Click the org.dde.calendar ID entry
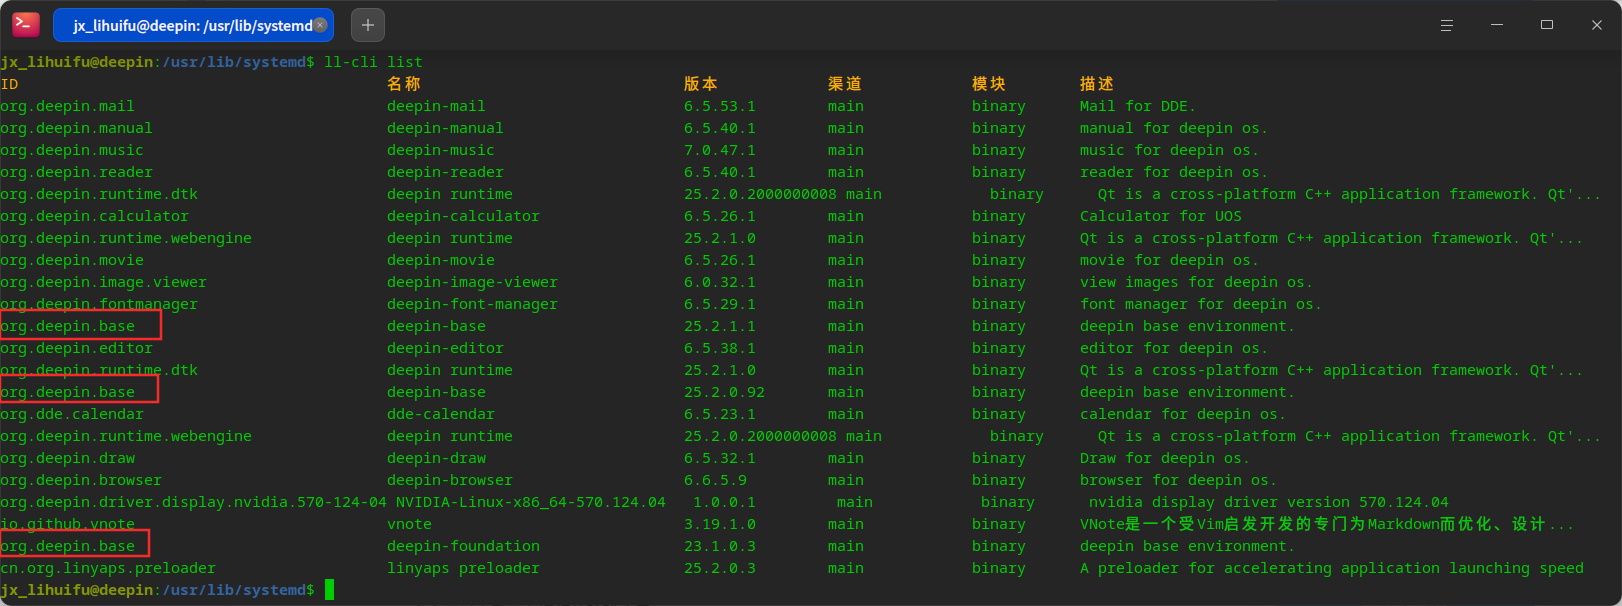1622x606 pixels. [x=72, y=414]
